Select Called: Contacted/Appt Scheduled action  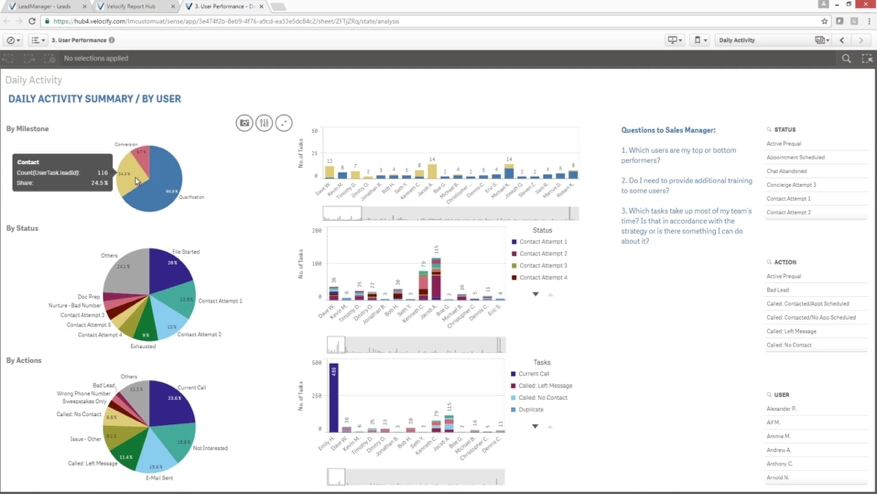815,304
